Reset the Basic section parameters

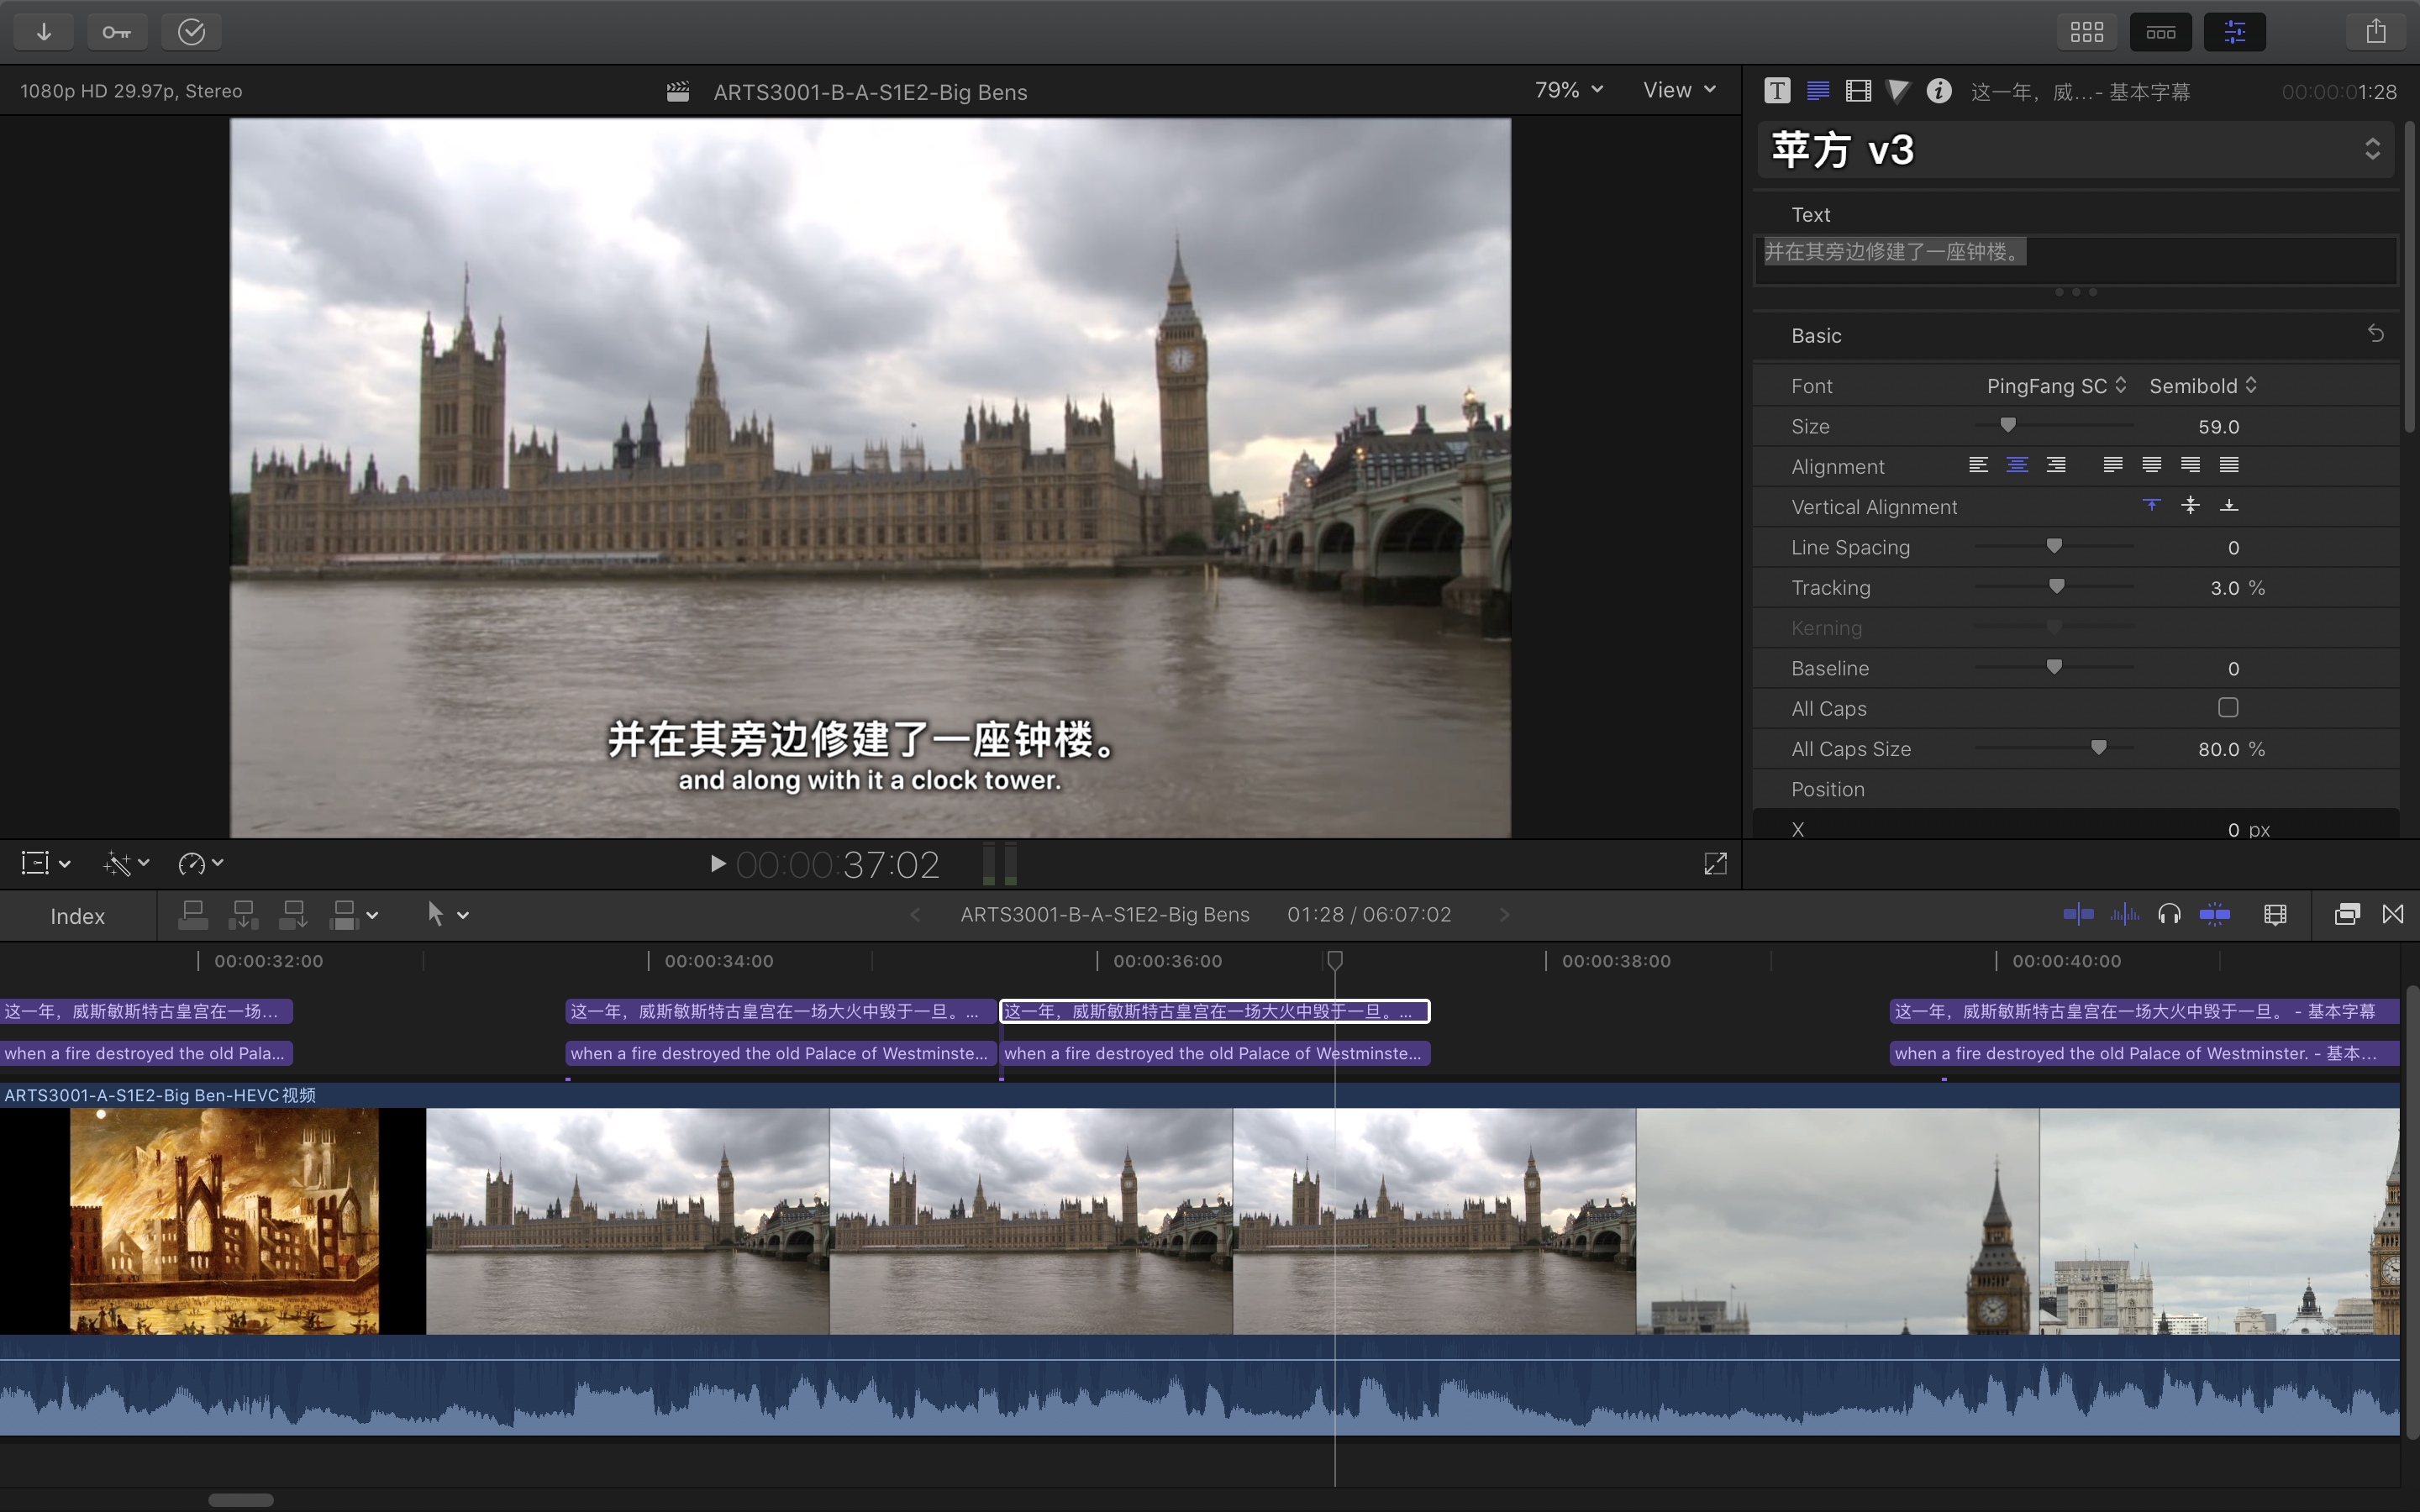coord(2376,334)
